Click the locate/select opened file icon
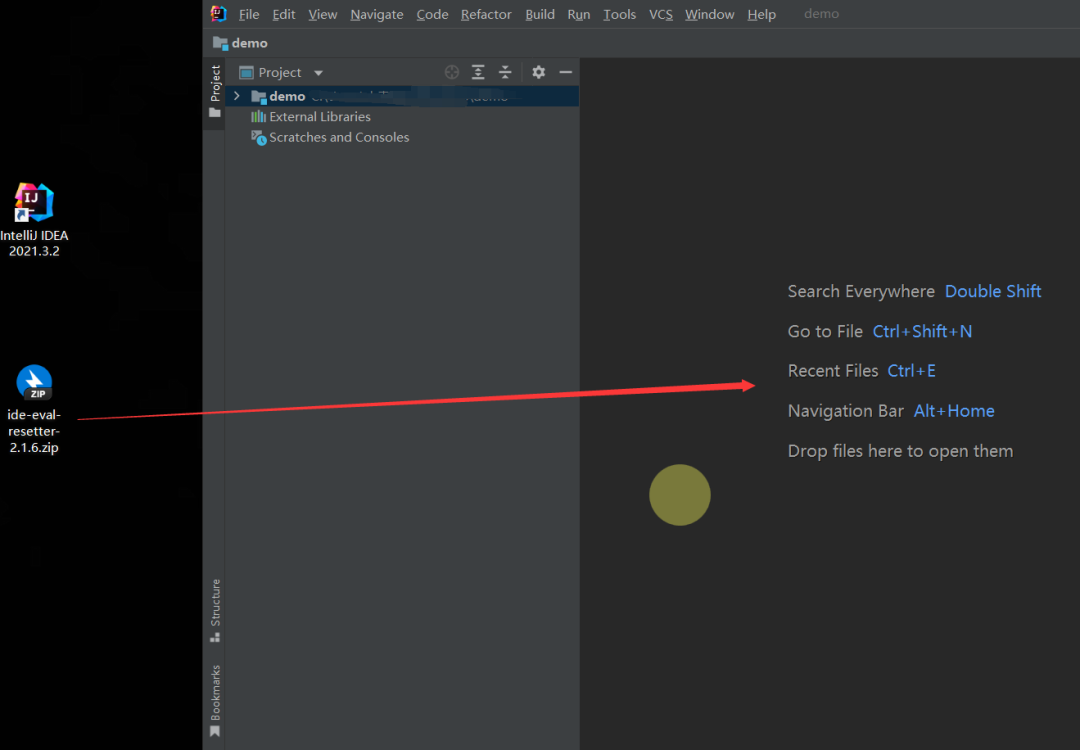 pyautogui.click(x=452, y=72)
